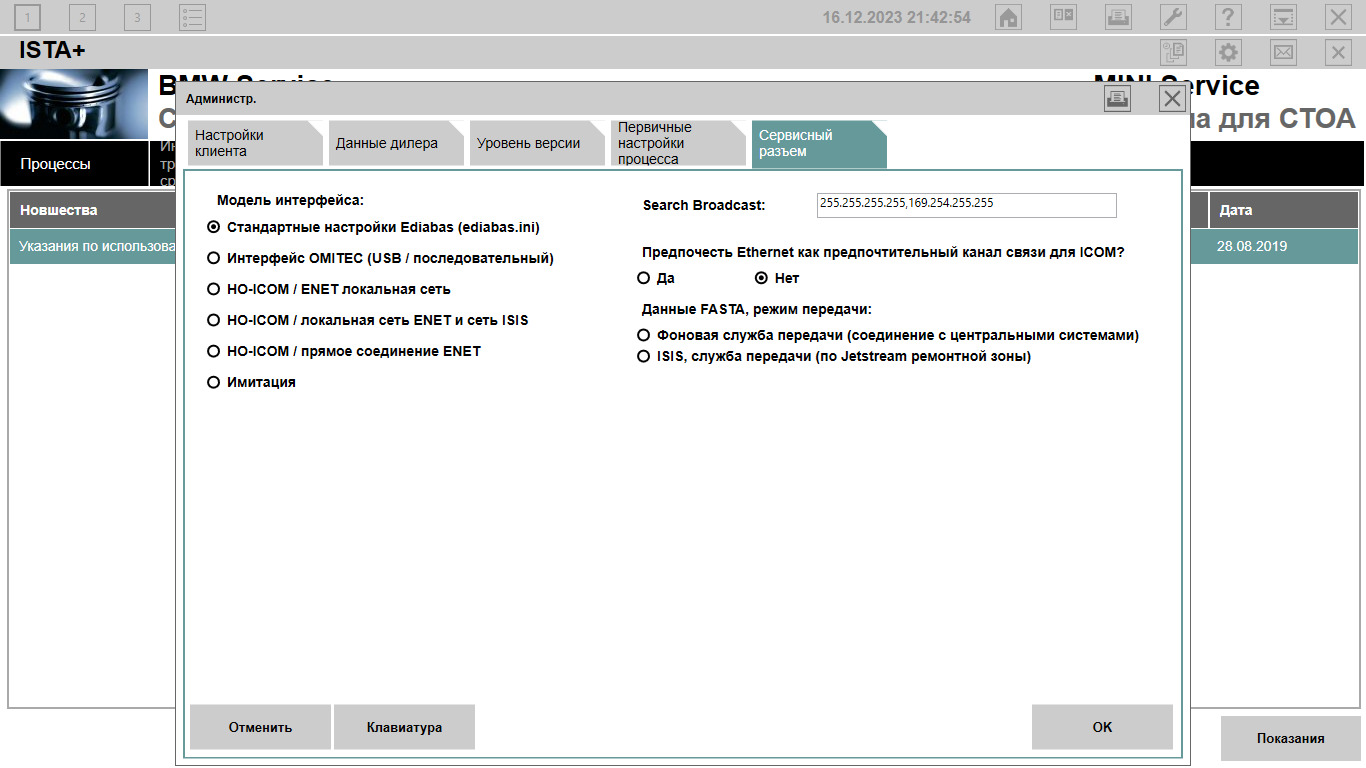Click the minimize-to-tray dropdown icon in toolbar

coord(1283,17)
